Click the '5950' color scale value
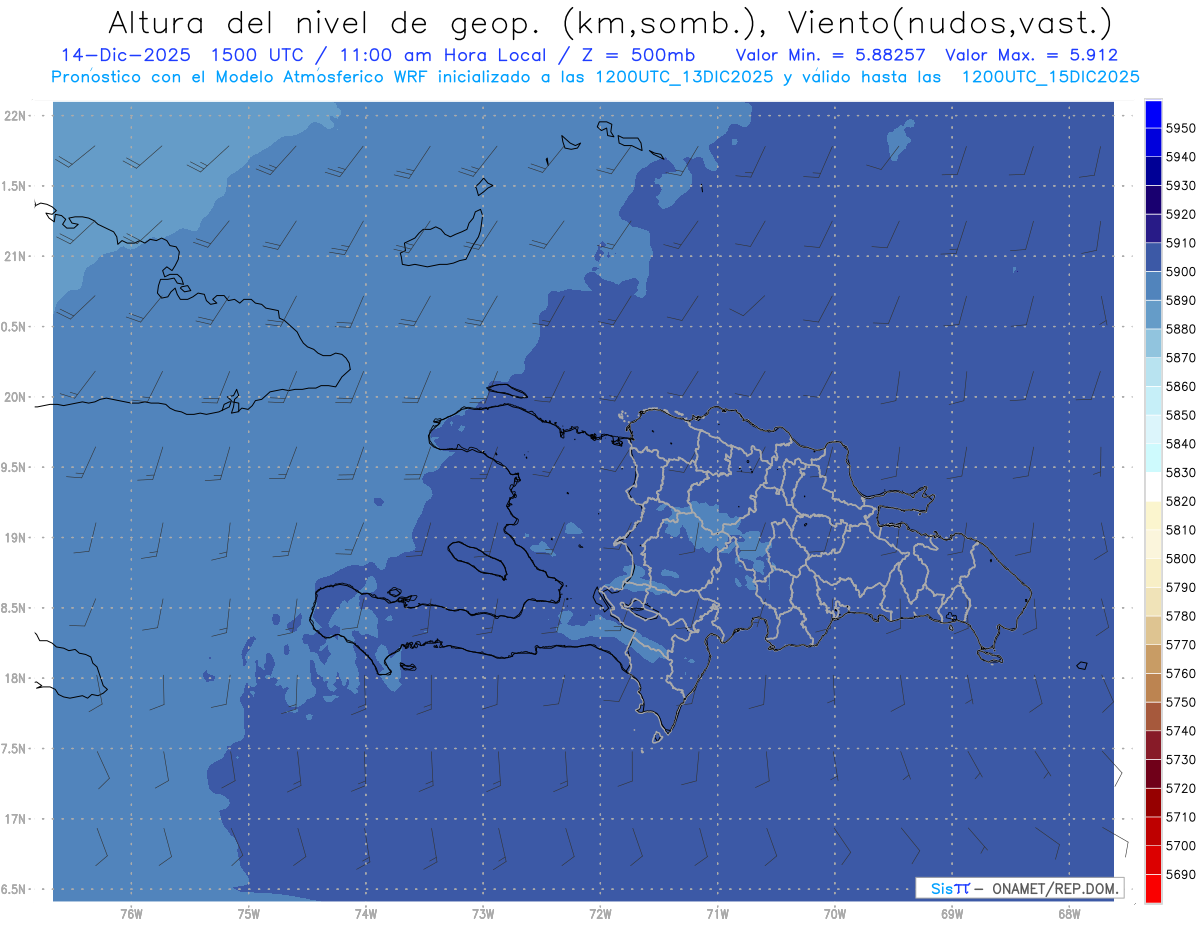The width and height of the screenshot is (1200, 927). tap(1181, 129)
